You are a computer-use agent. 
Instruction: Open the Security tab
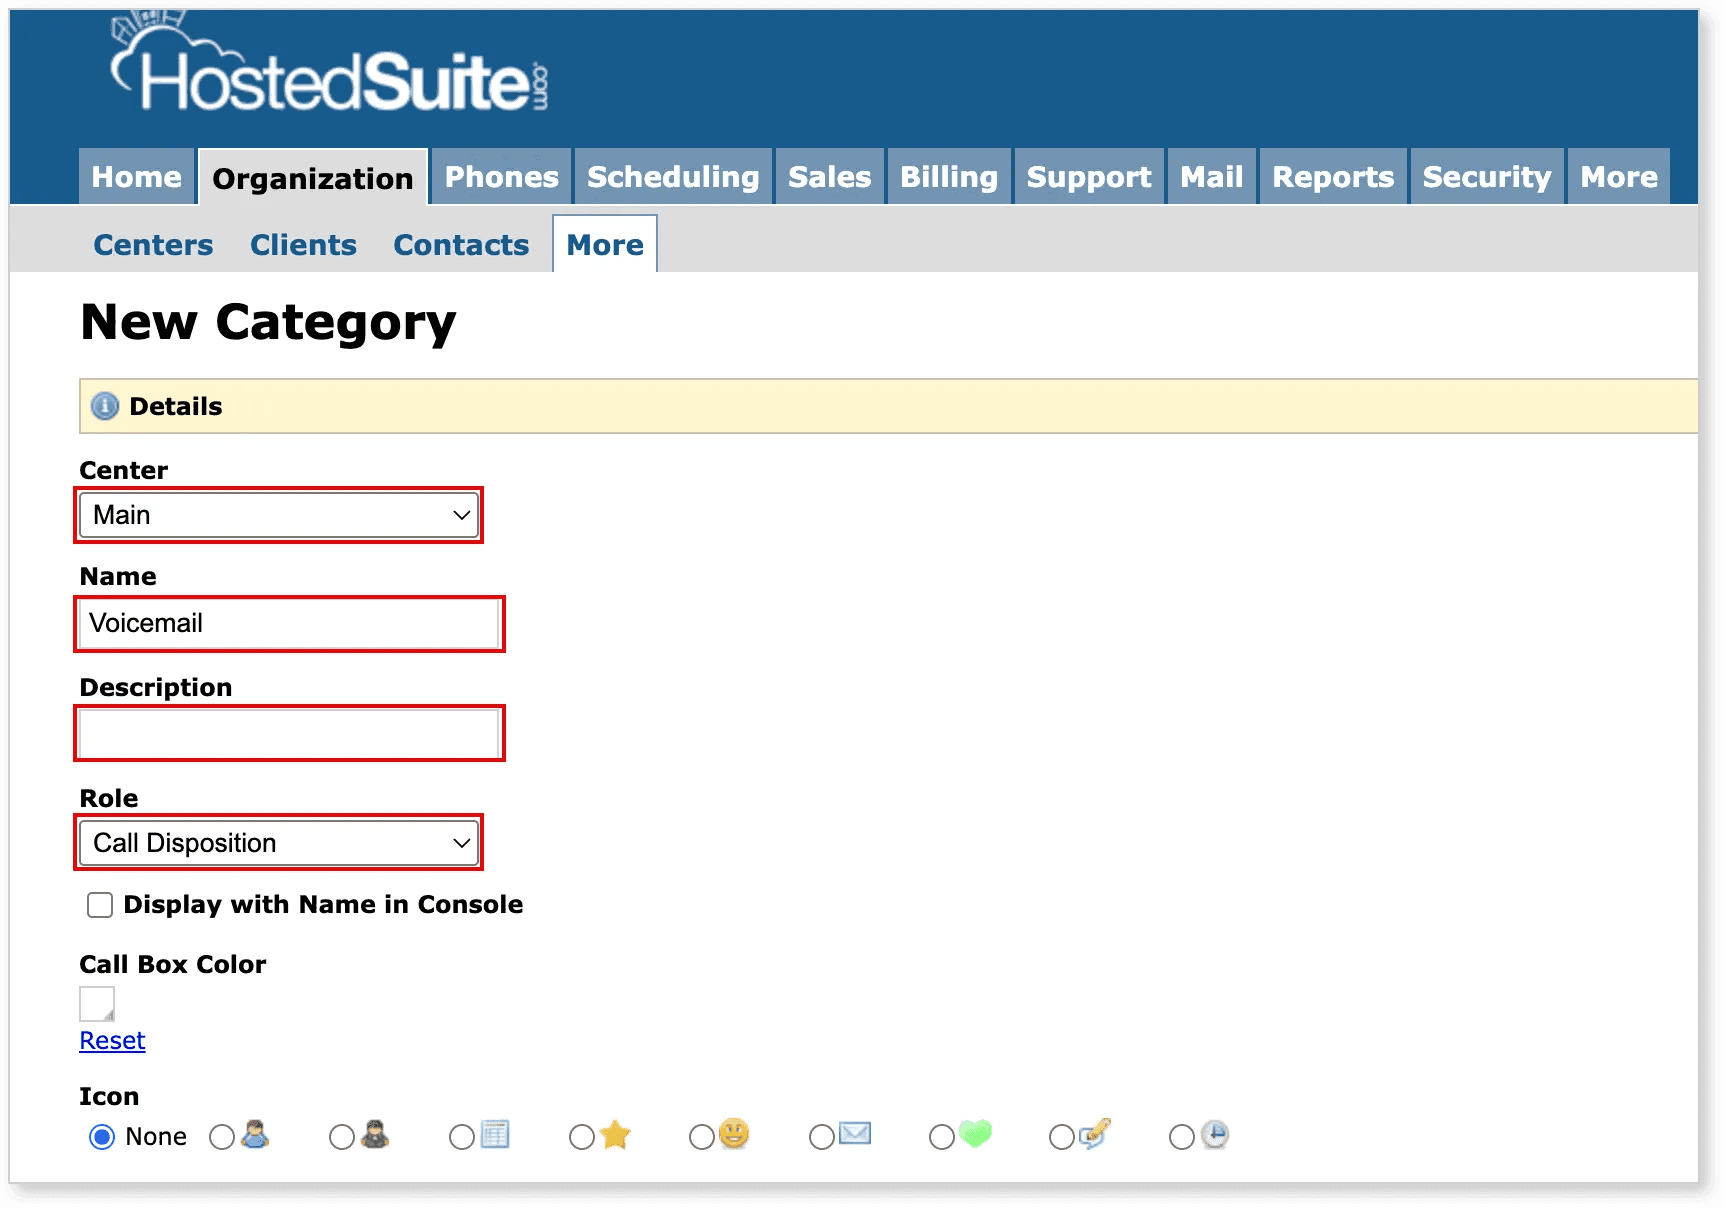coord(1487,177)
